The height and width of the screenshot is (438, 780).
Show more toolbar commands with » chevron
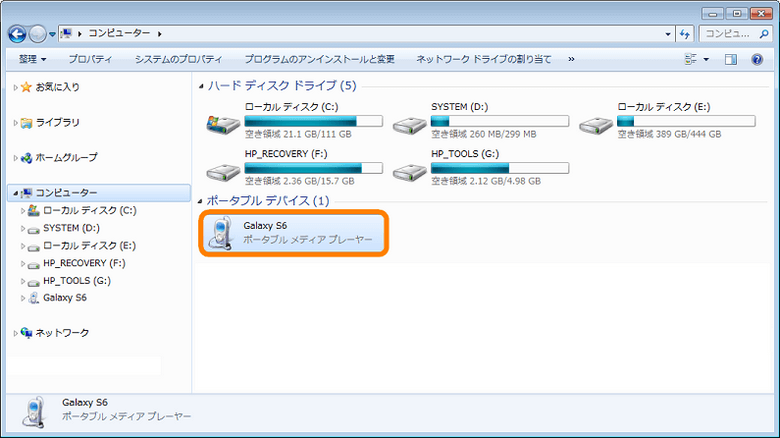(x=571, y=59)
